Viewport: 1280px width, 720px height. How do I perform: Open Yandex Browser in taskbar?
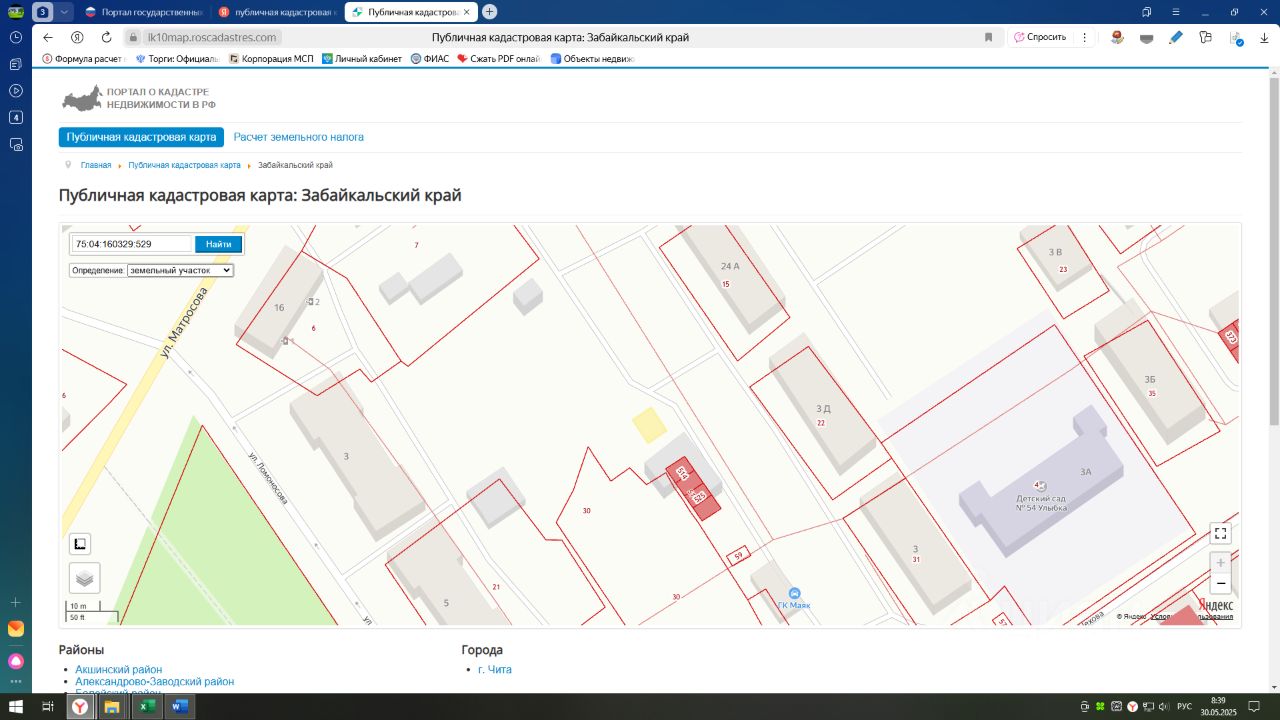click(80, 707)
